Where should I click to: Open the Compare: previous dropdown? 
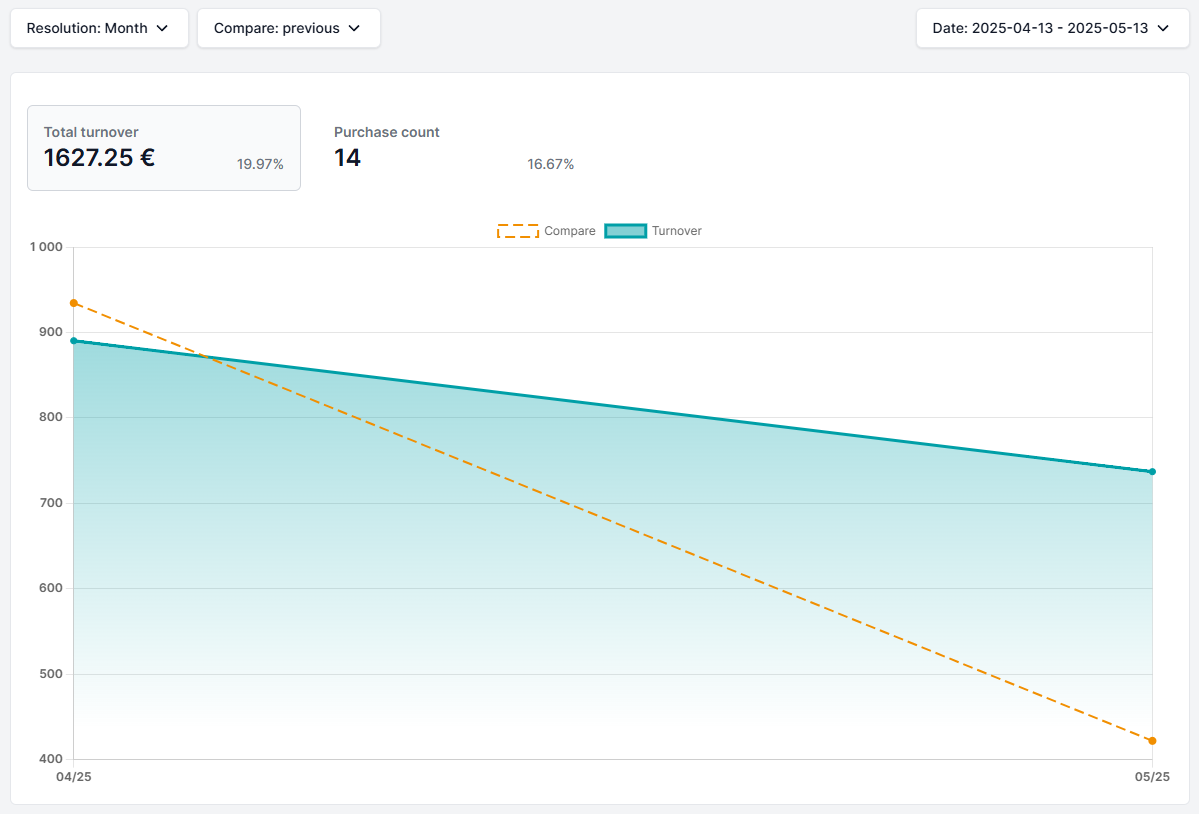pyautogui.click(x=288, y=28)
